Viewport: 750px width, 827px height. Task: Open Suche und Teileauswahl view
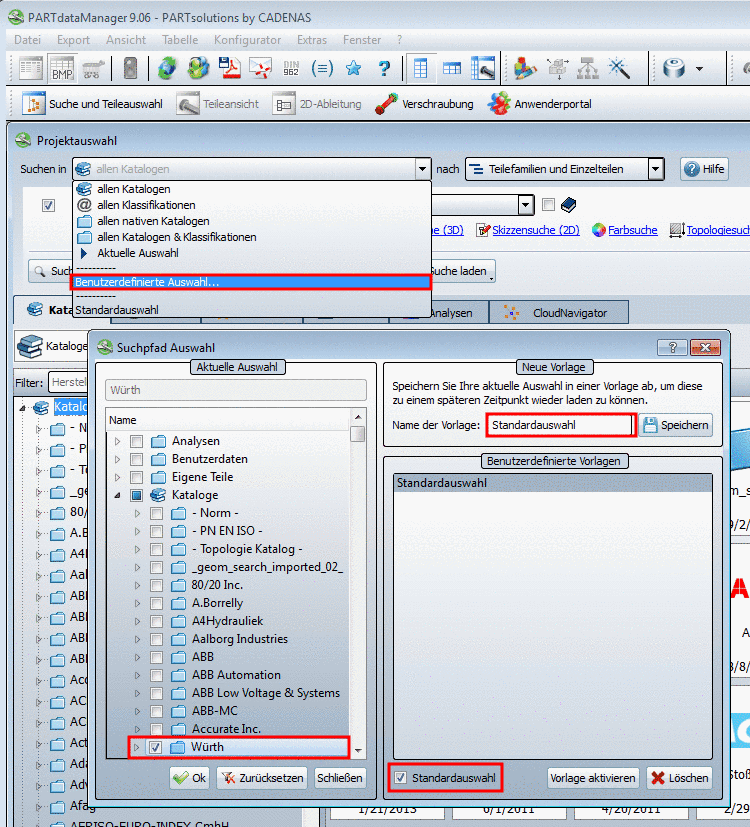click(92, 104)
